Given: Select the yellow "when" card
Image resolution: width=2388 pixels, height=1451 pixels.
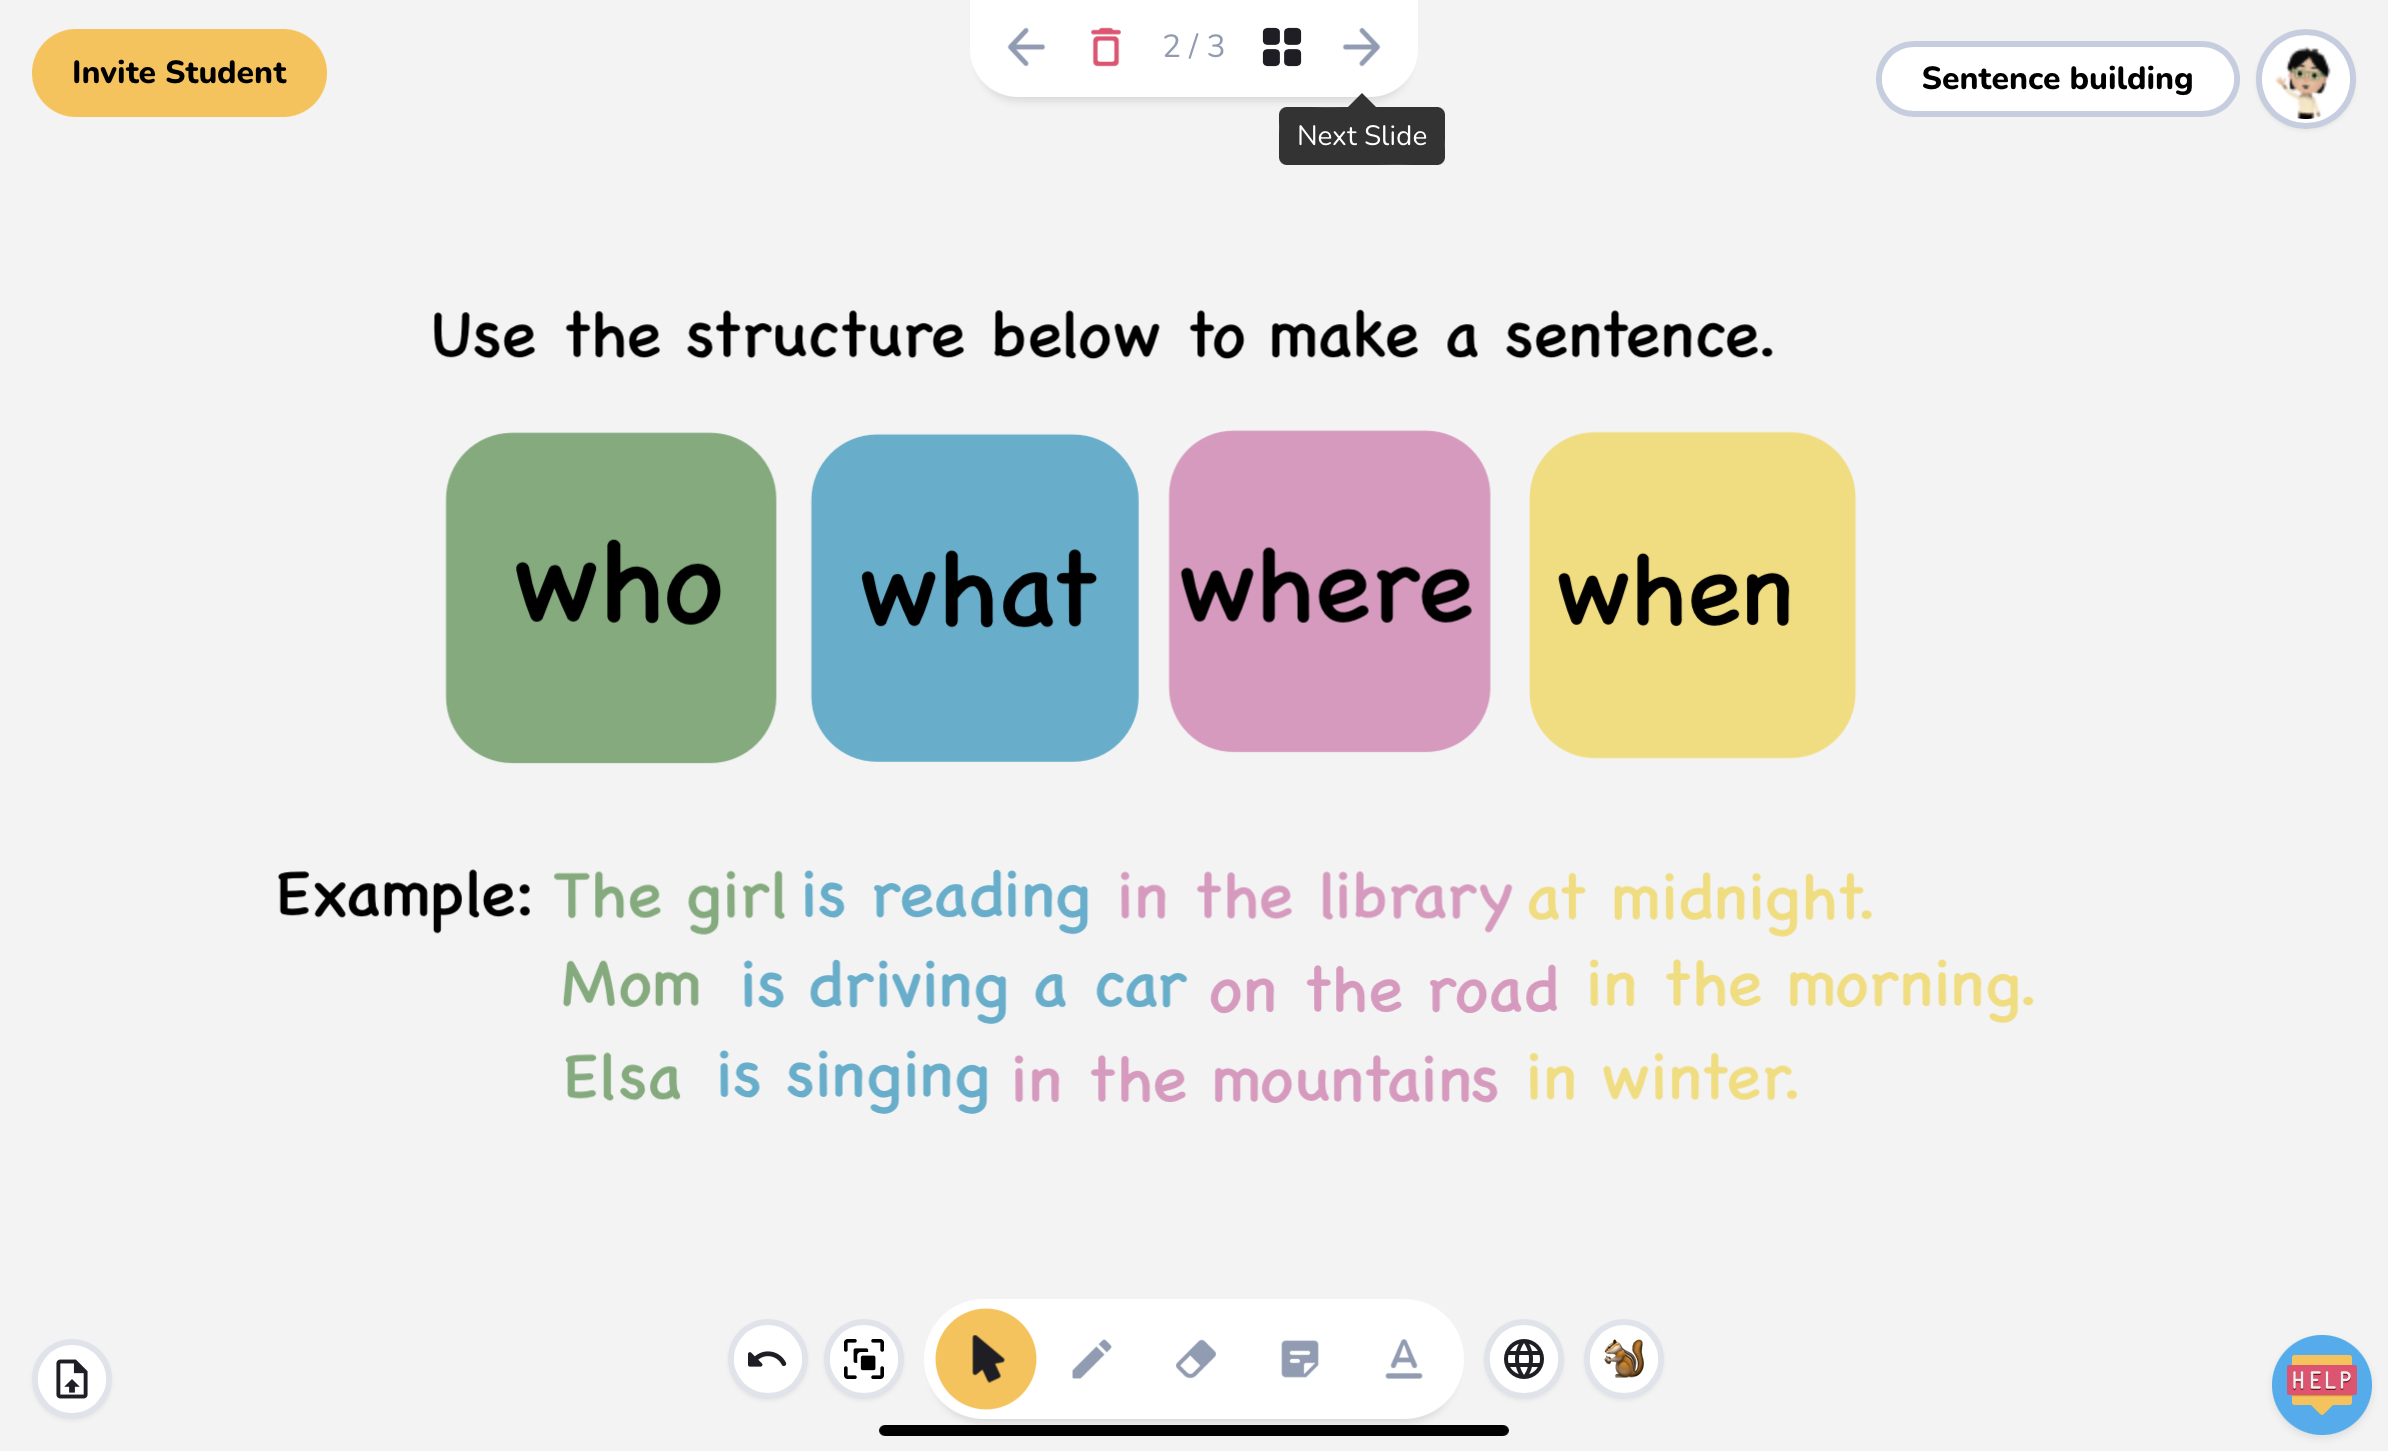Looking at the screenshot, I should tap(1692, 595).
